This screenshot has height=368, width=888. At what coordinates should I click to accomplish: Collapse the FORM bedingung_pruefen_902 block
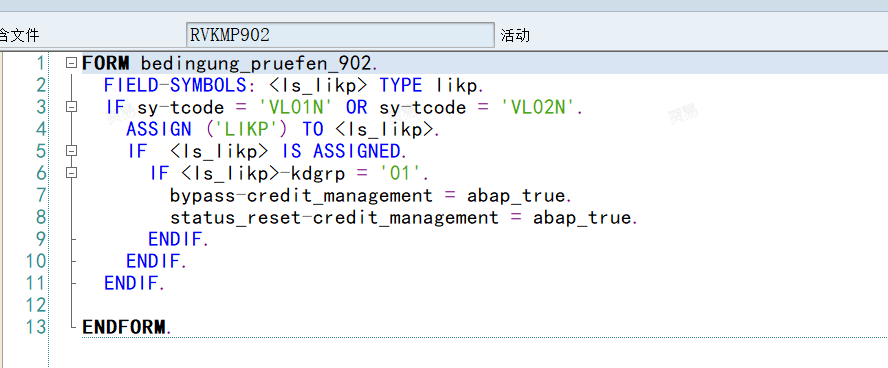[71, 63]
